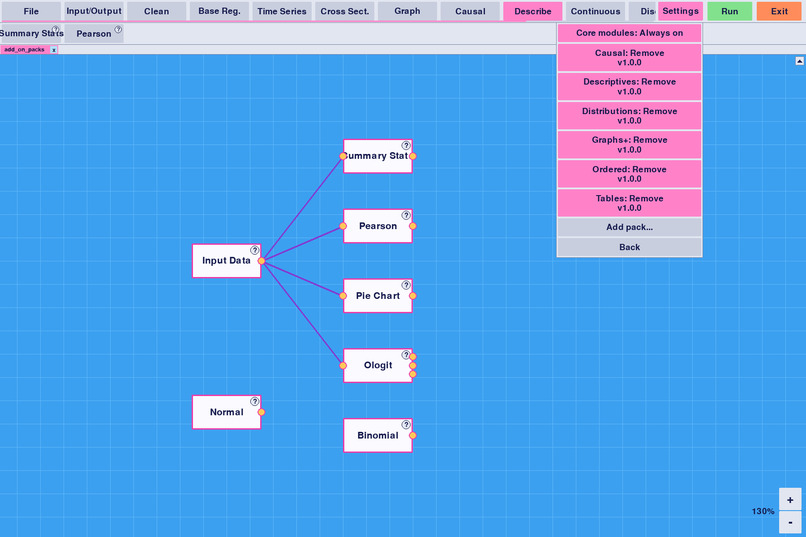Click help icon on Summary Stats toolbar button

pos(56,29)
